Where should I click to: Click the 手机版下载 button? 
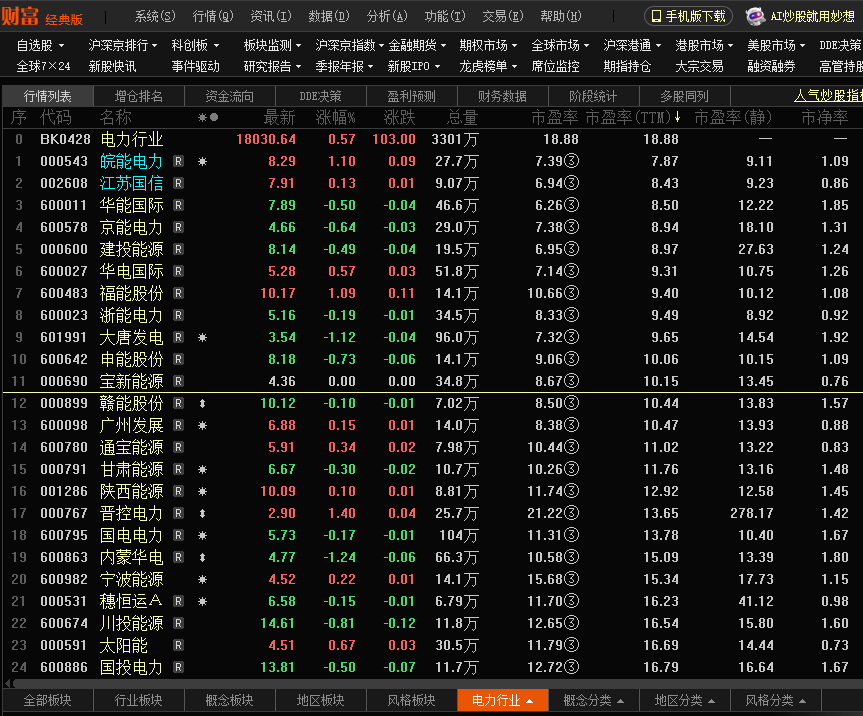tap(688, 17)
